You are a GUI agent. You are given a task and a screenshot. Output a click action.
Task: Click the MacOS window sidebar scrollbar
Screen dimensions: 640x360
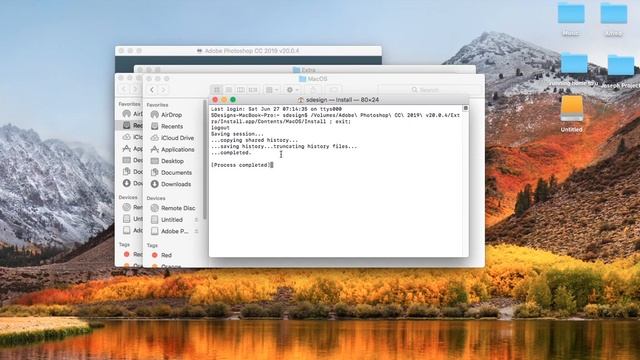point(204,159)
